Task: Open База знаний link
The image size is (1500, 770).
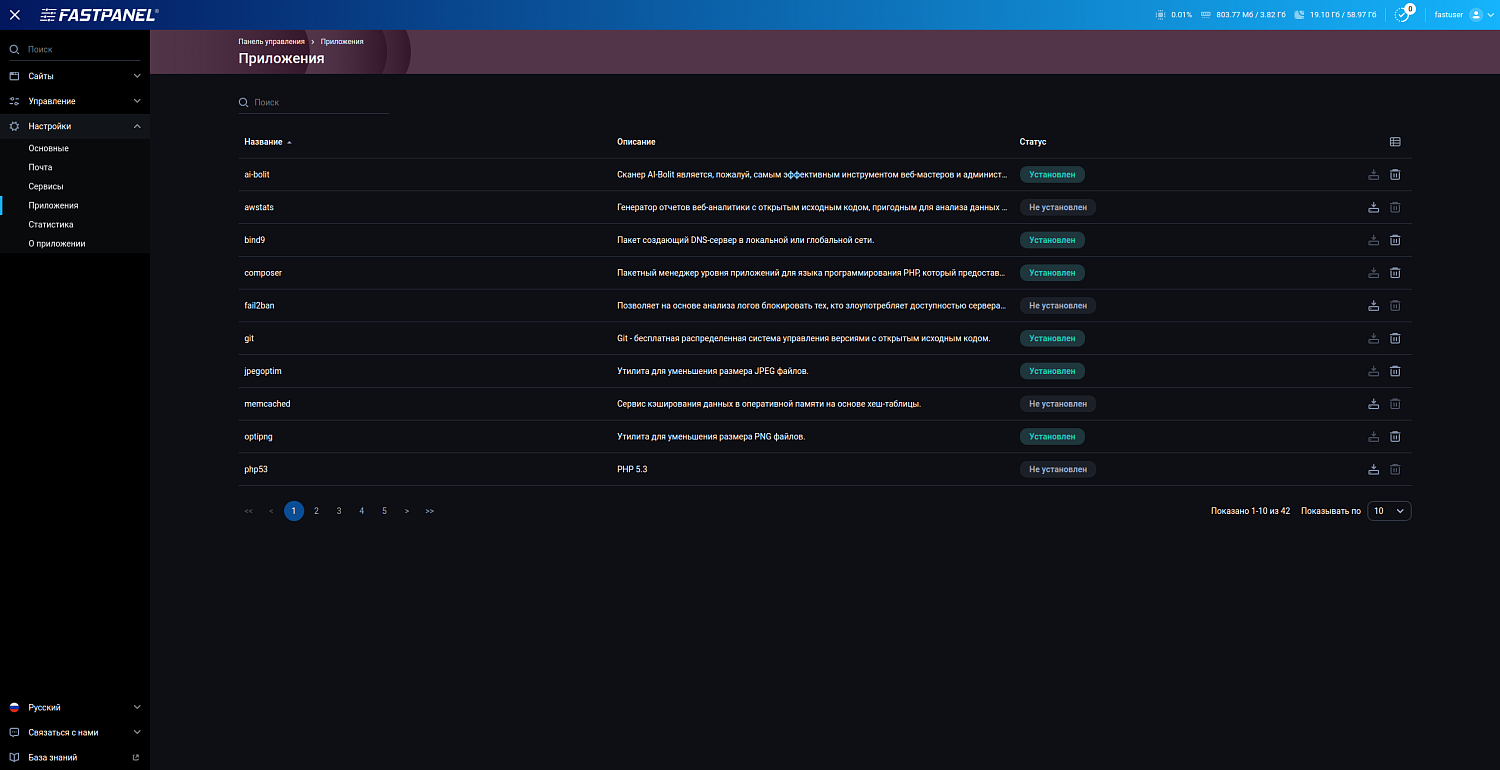Action: (x=75, y=757)
